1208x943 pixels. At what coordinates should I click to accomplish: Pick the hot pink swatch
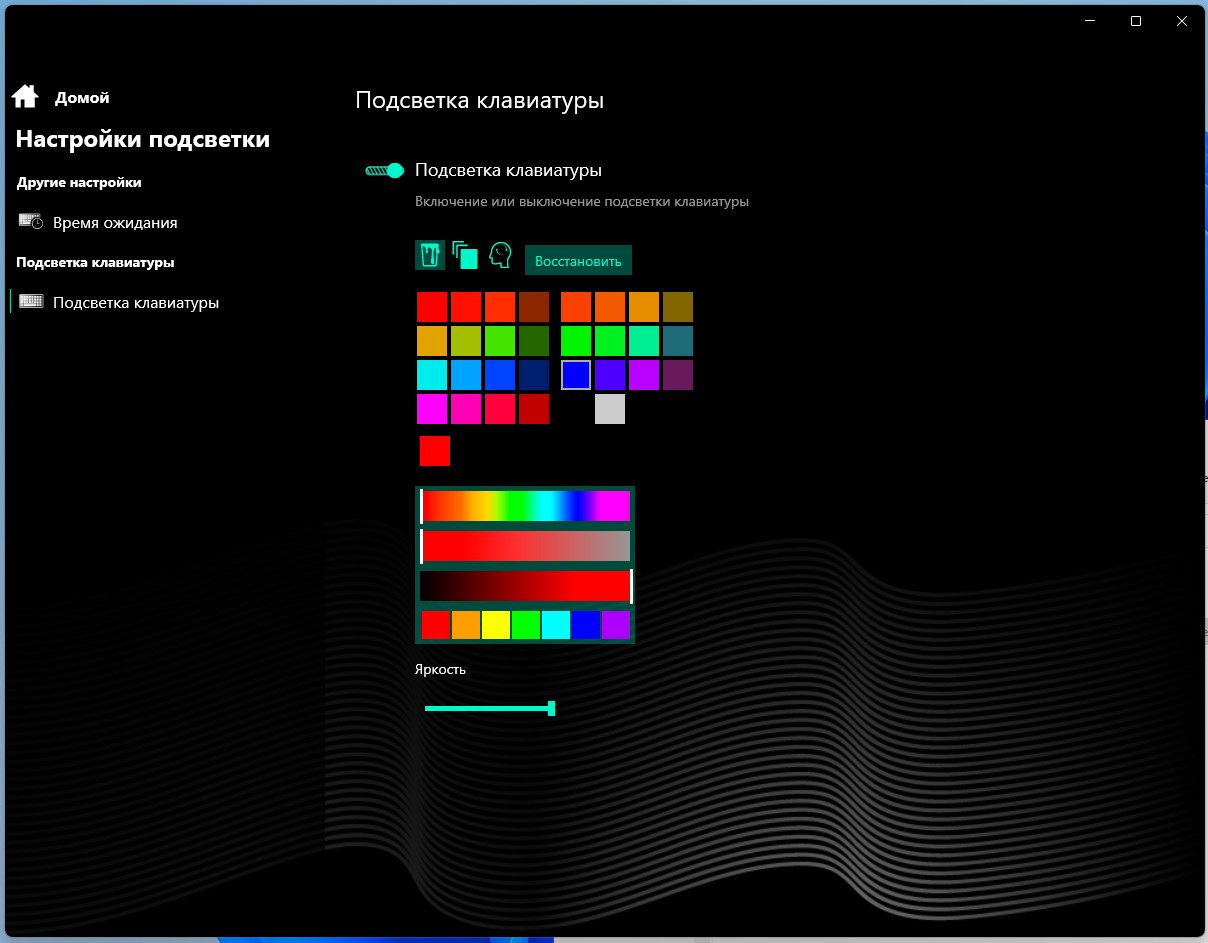pyautogui.click(x=466, y=409)
